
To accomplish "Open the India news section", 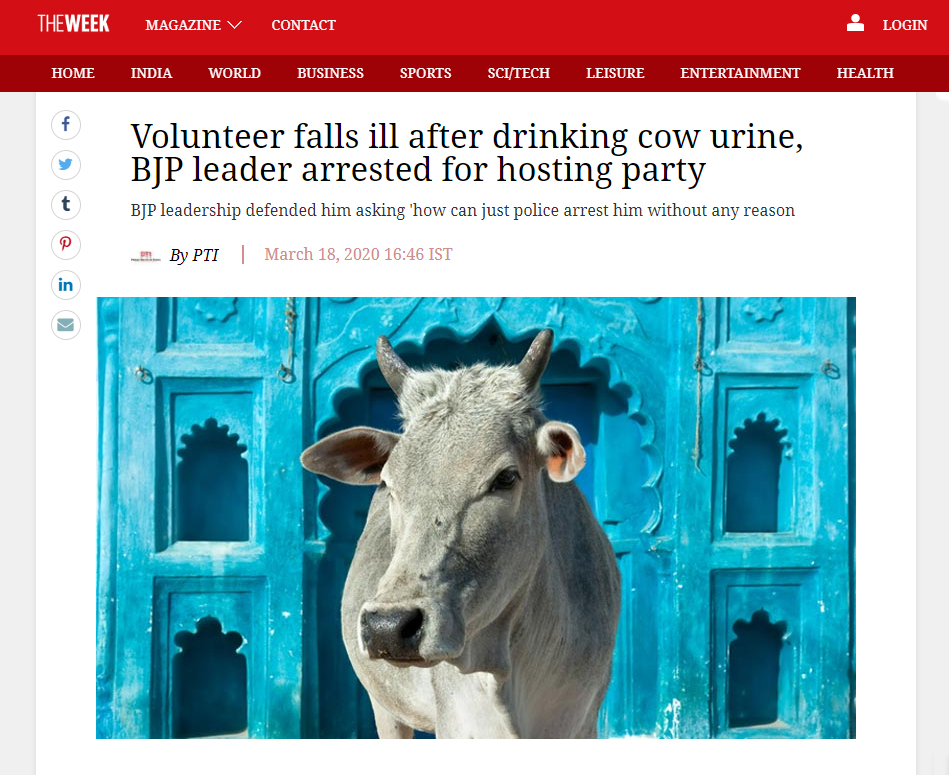I will (x=151, y=73).
